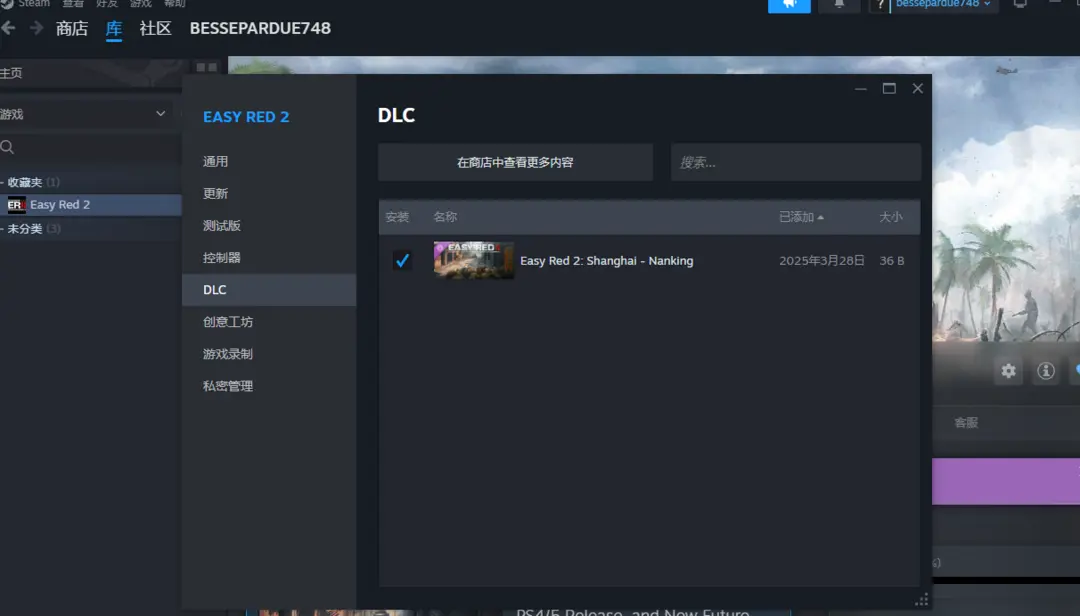Image resolution: width=1080 pixels, height=616 pixels.
Task: Minimize the Easy Red 2 properties dialog
Action: pyautogui.click(x=860, y=88)
